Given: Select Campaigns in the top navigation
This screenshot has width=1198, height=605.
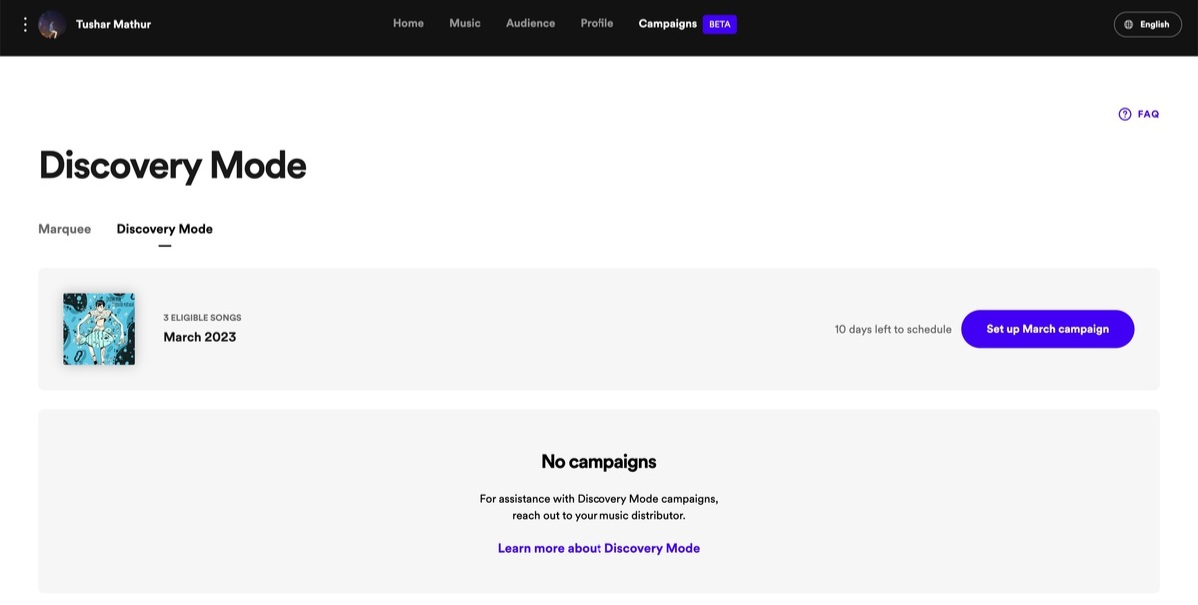Looking at the screenshot, I should [668, 24].
